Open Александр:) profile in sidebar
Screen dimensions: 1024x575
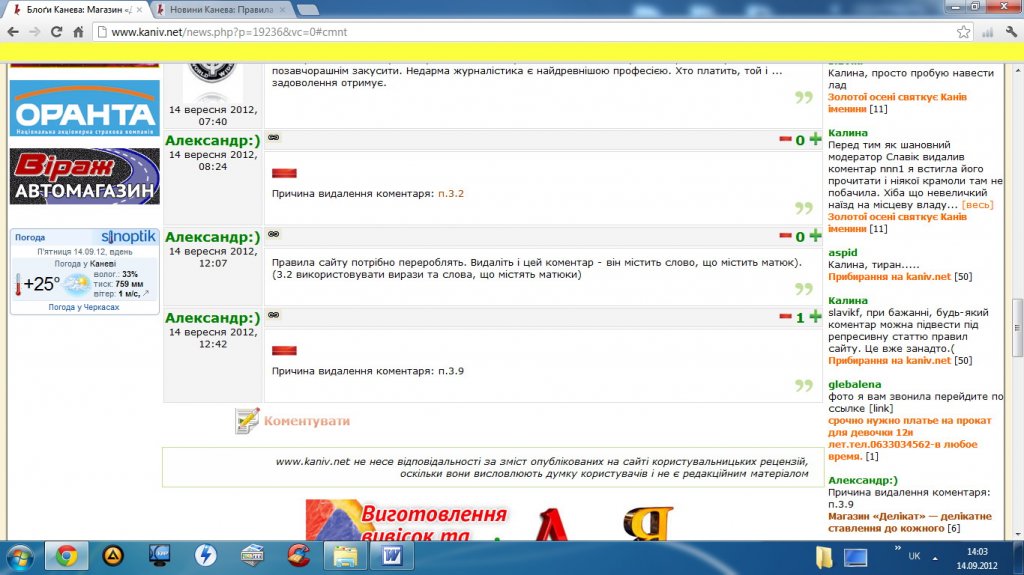[863, 480]
